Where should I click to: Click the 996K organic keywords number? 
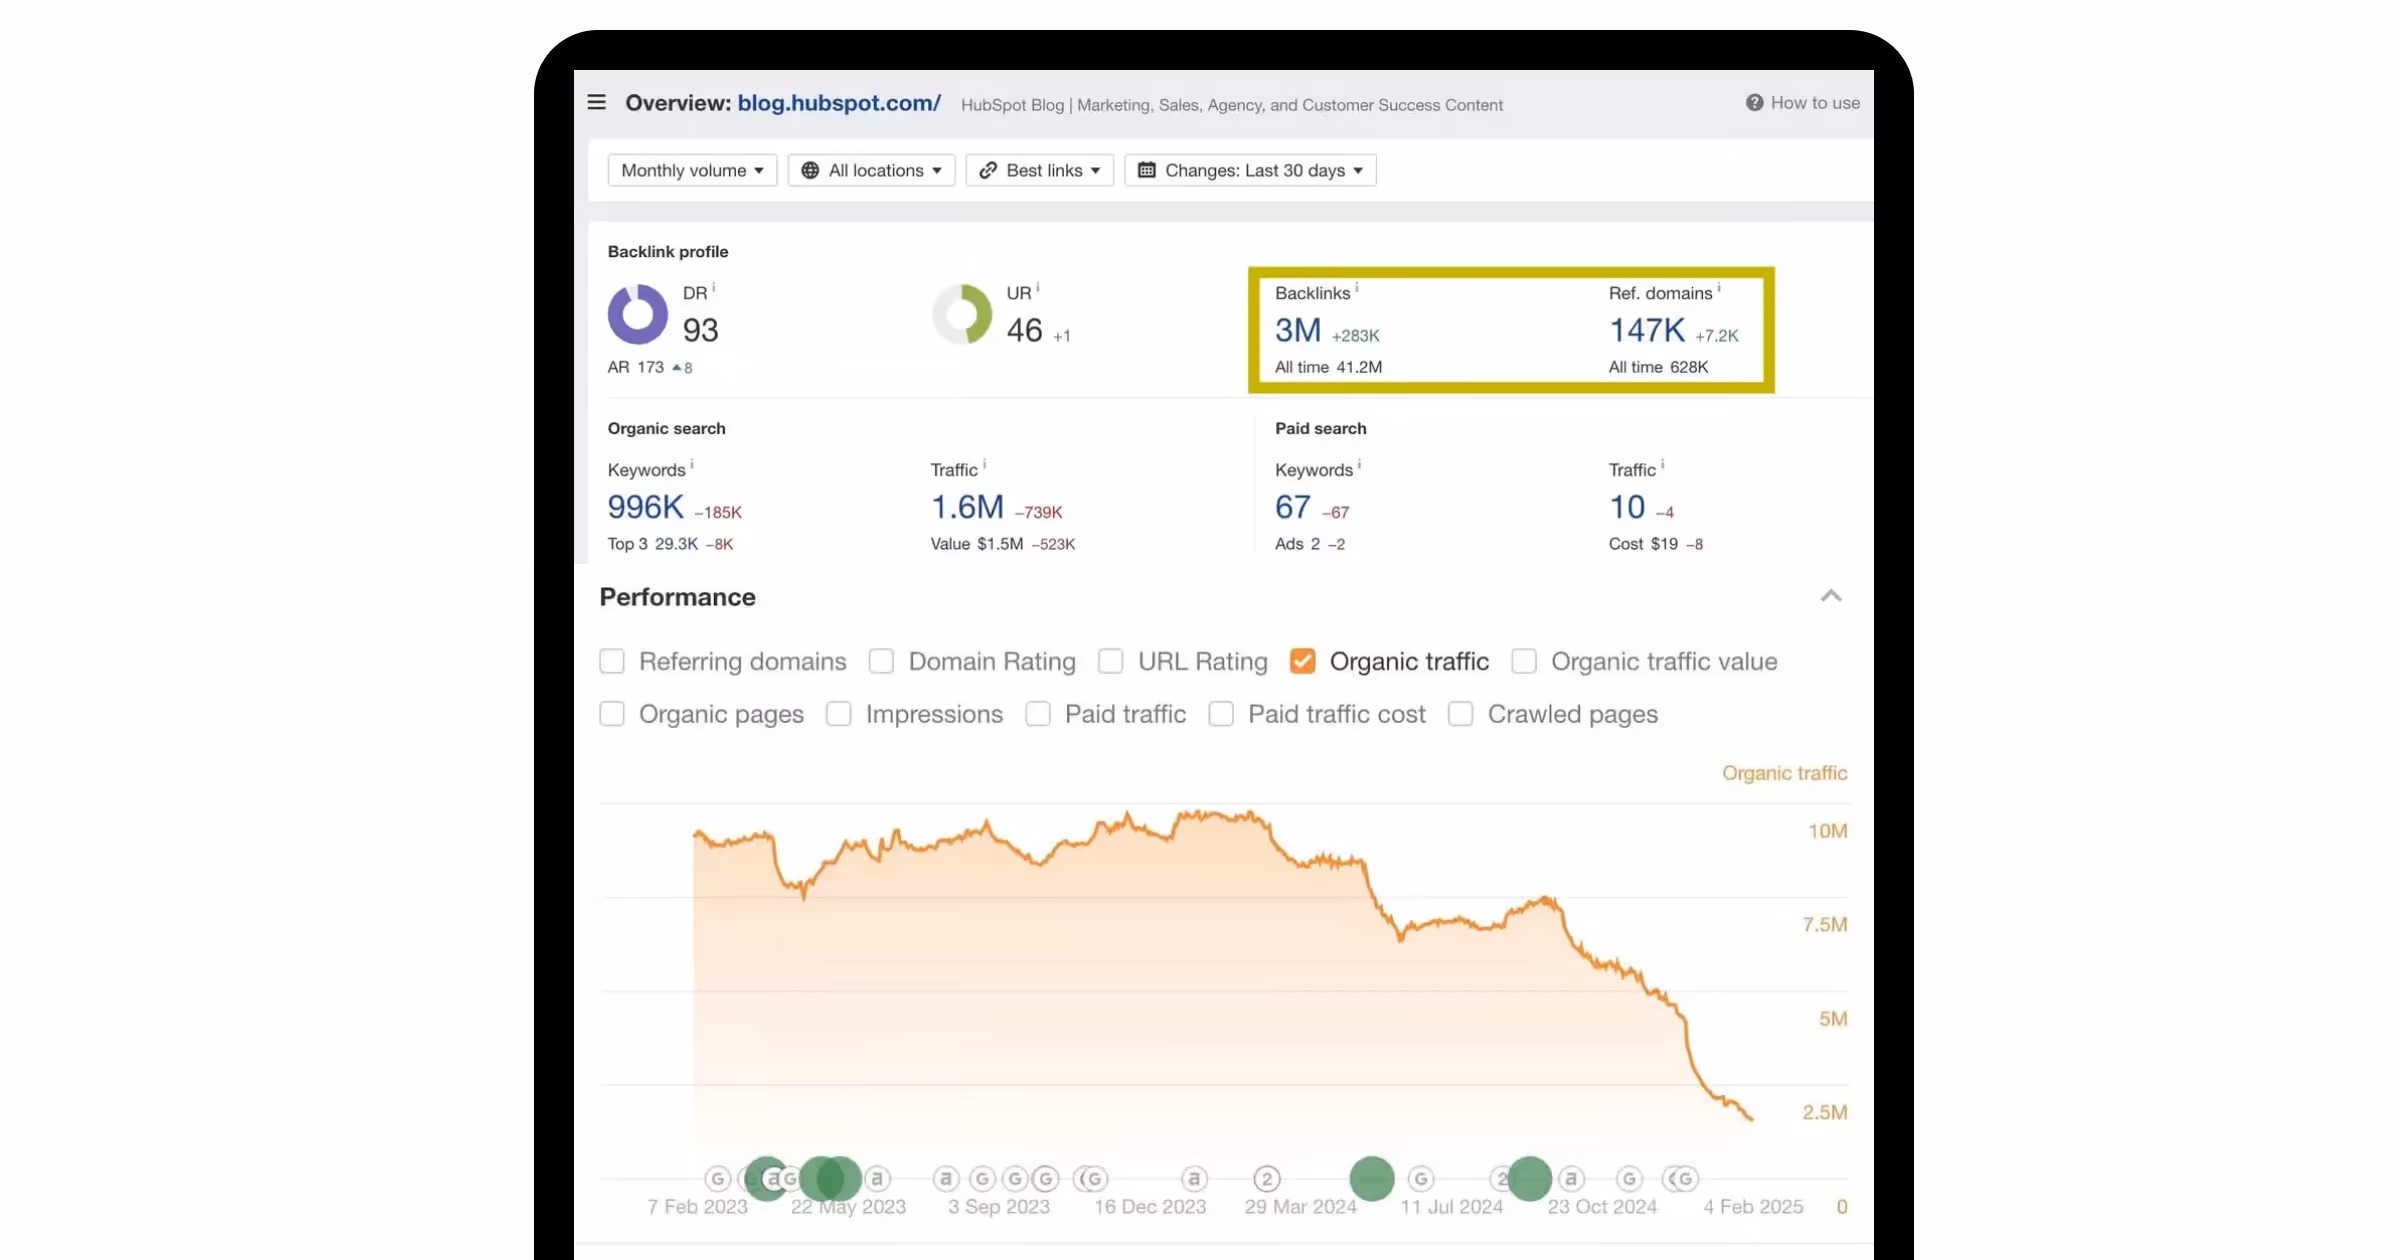646,507
